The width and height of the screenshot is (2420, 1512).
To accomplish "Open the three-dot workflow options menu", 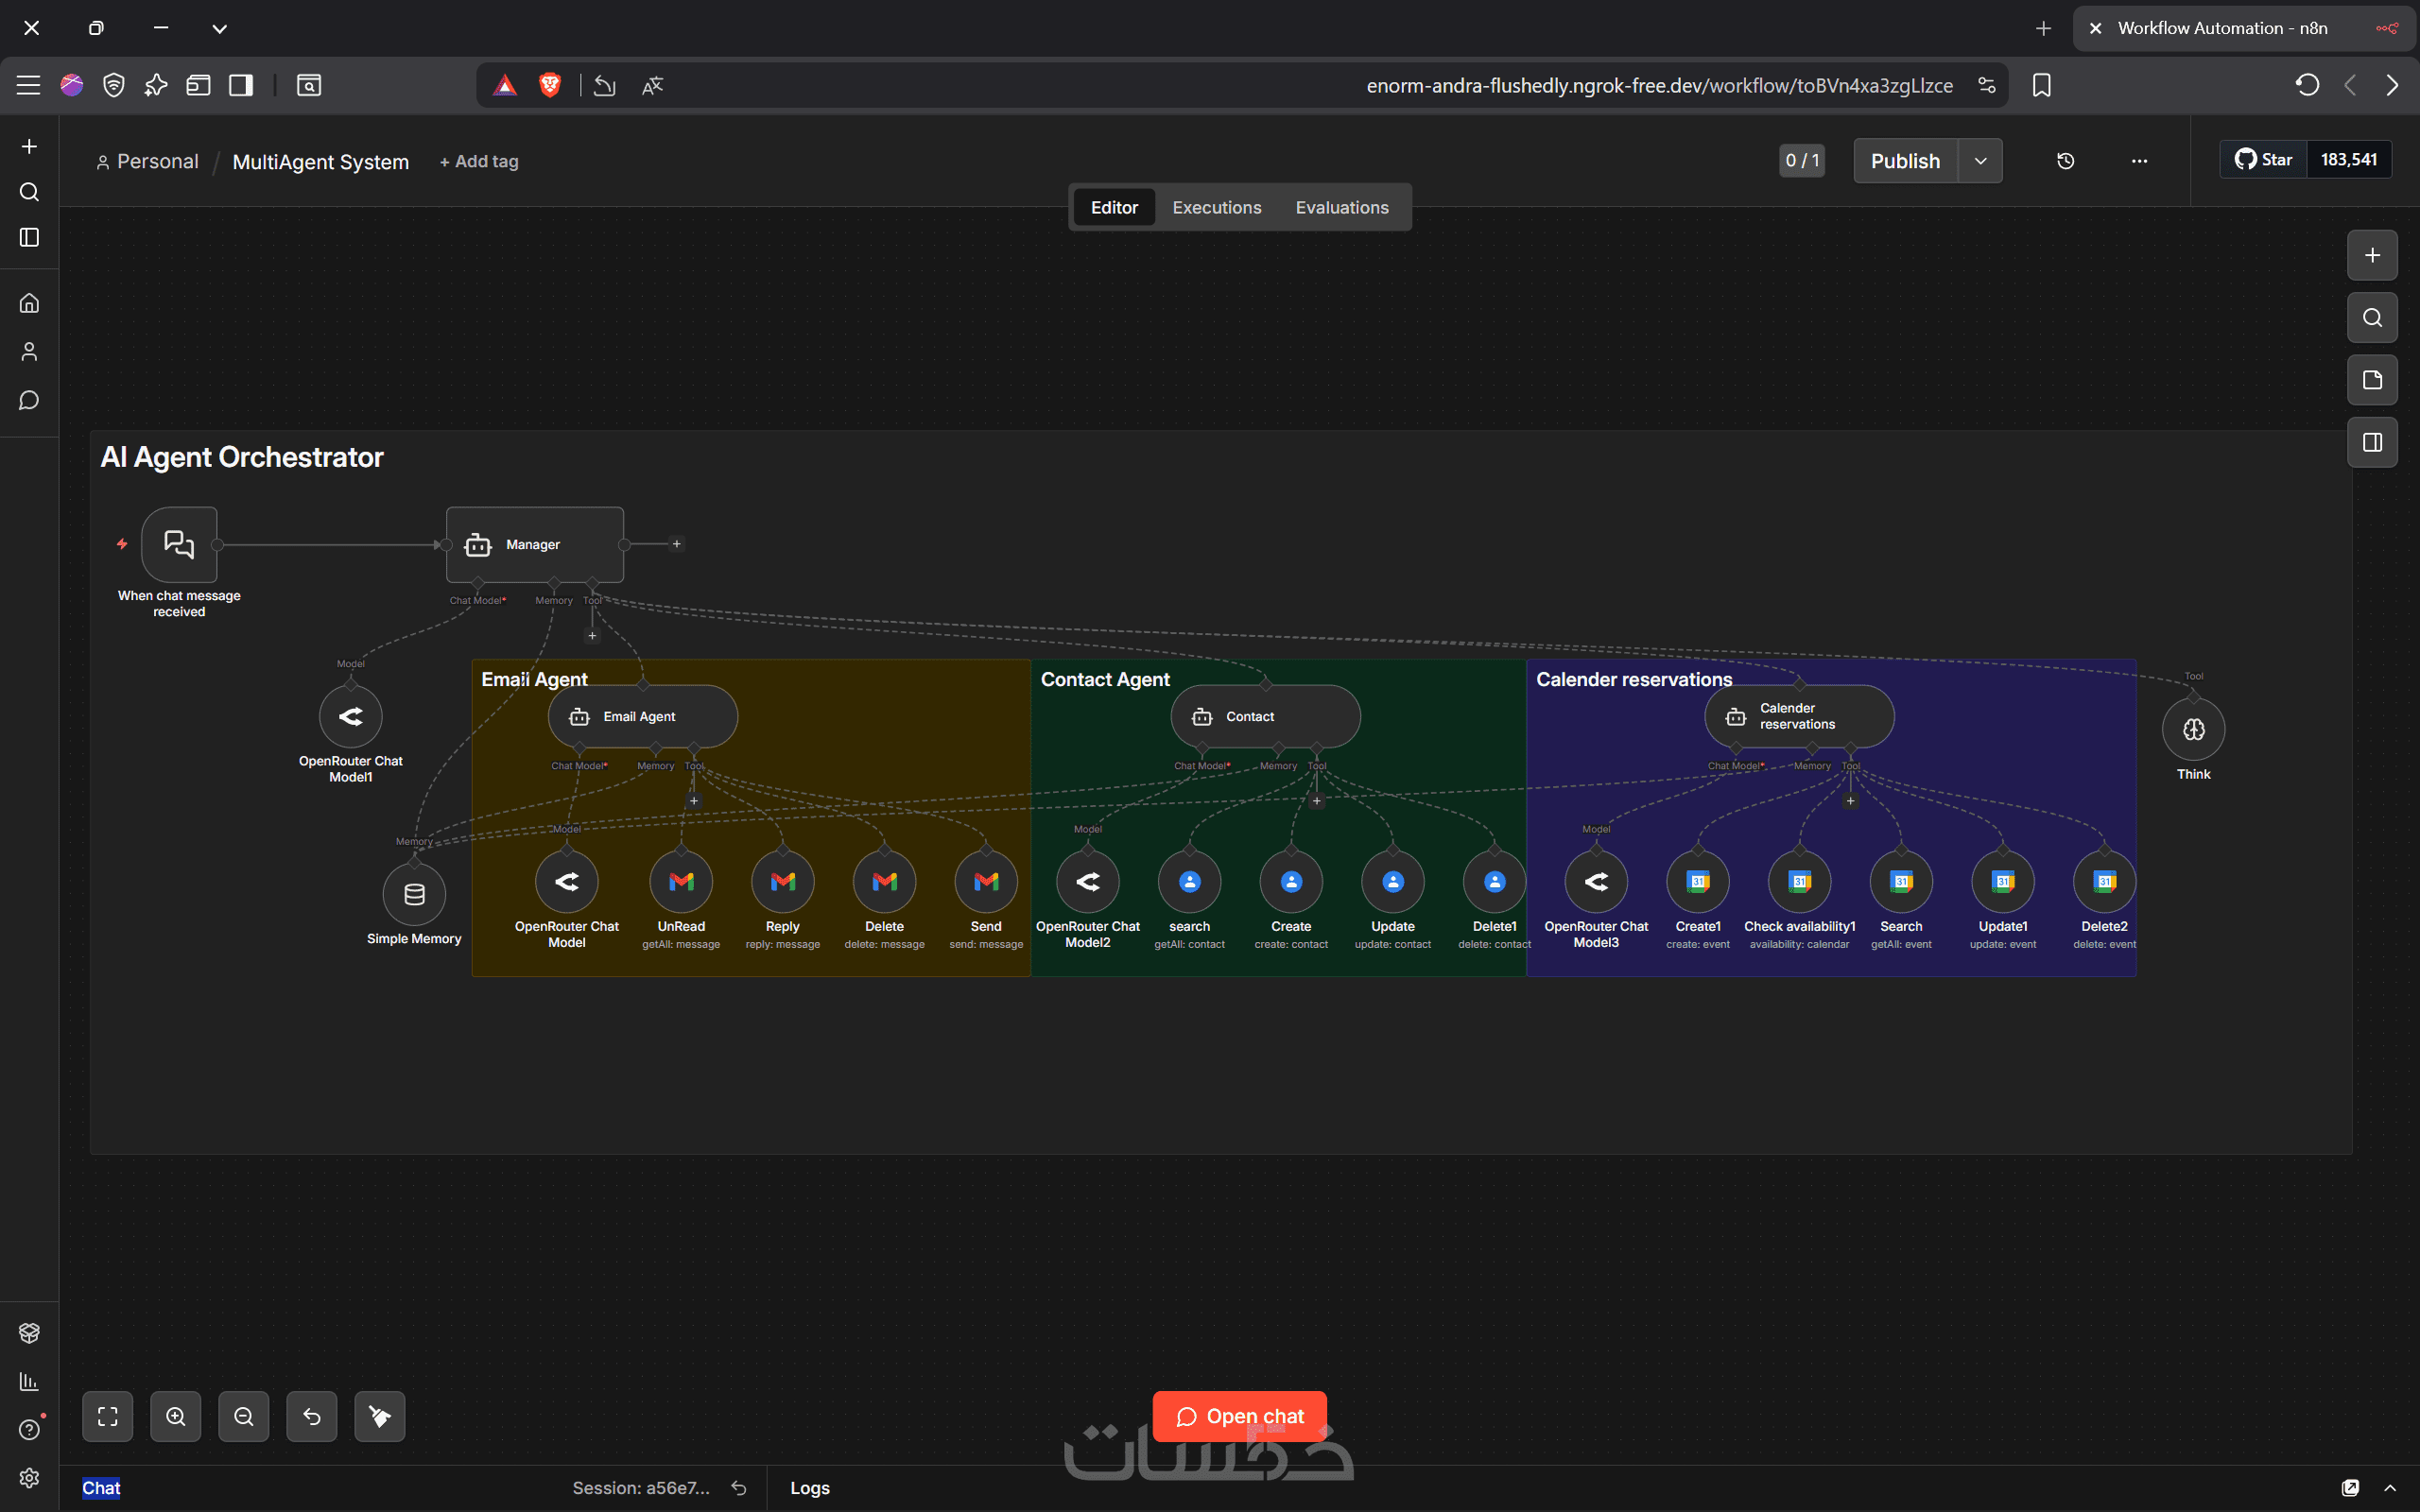I will pos(2139,161).
